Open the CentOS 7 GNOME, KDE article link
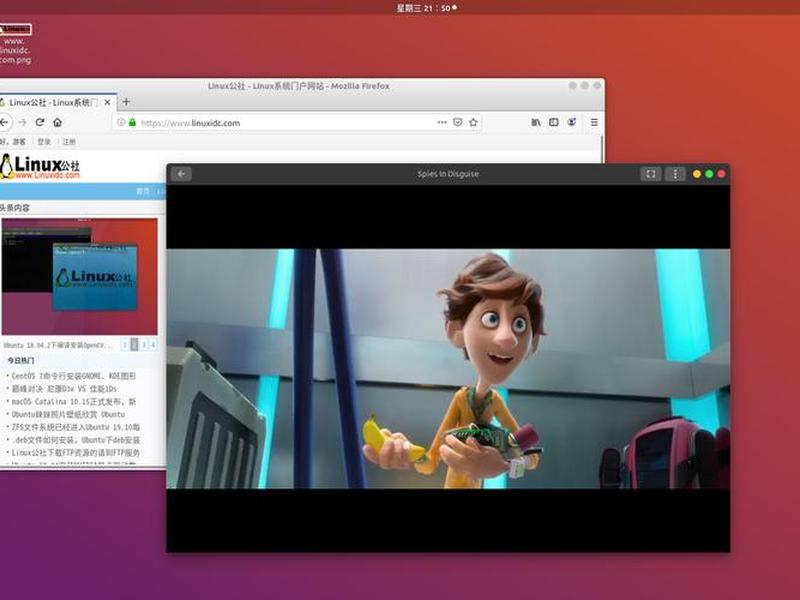The image size is (800, 600). click(x=73, y=376)
